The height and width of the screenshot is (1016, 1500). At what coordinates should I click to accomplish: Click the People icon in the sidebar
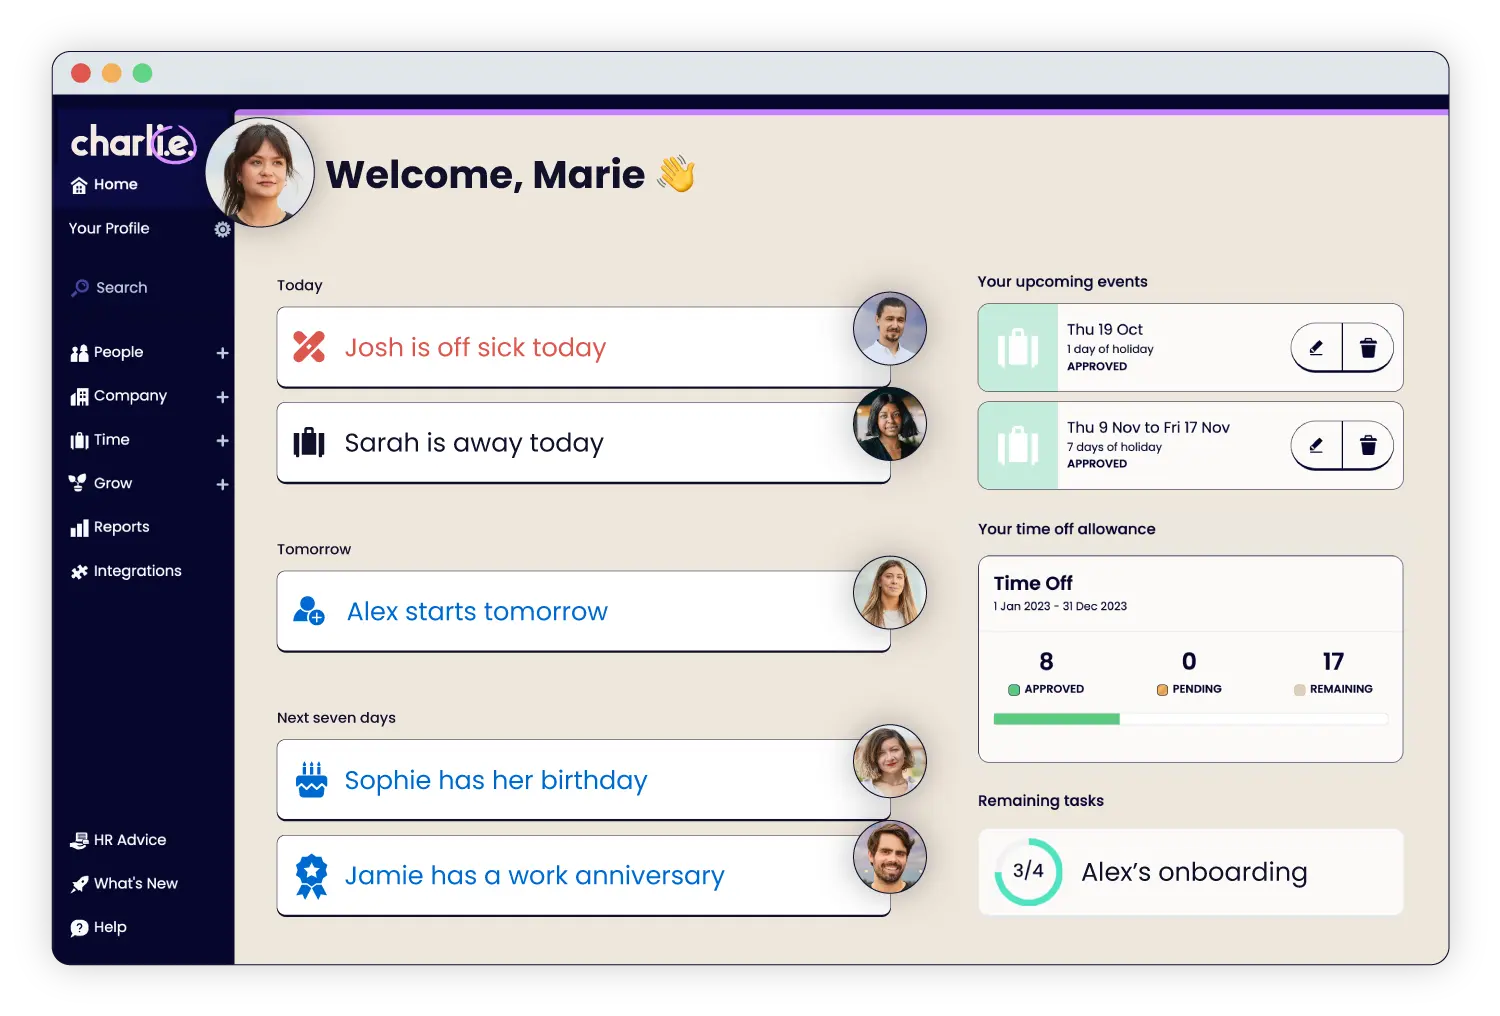tap(79, 354)
